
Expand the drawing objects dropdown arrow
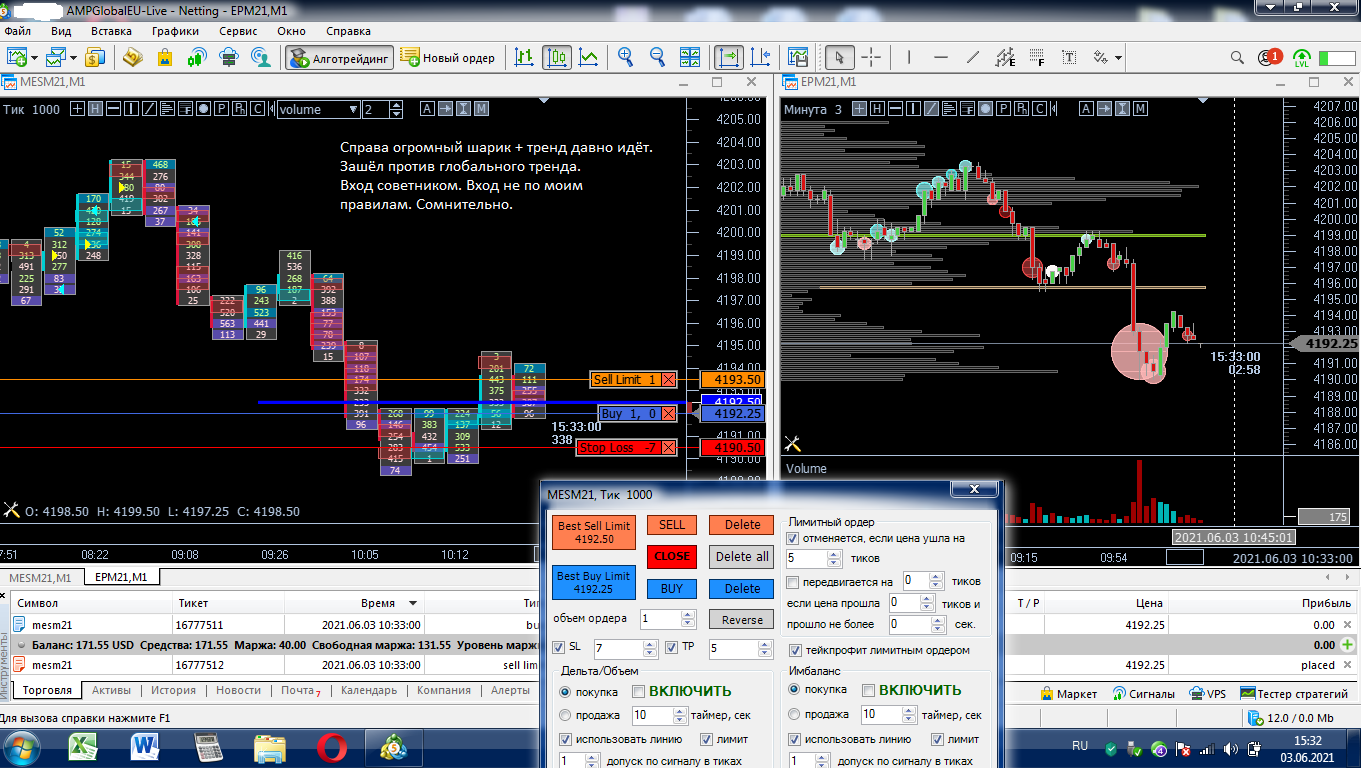pos(1120,57)
